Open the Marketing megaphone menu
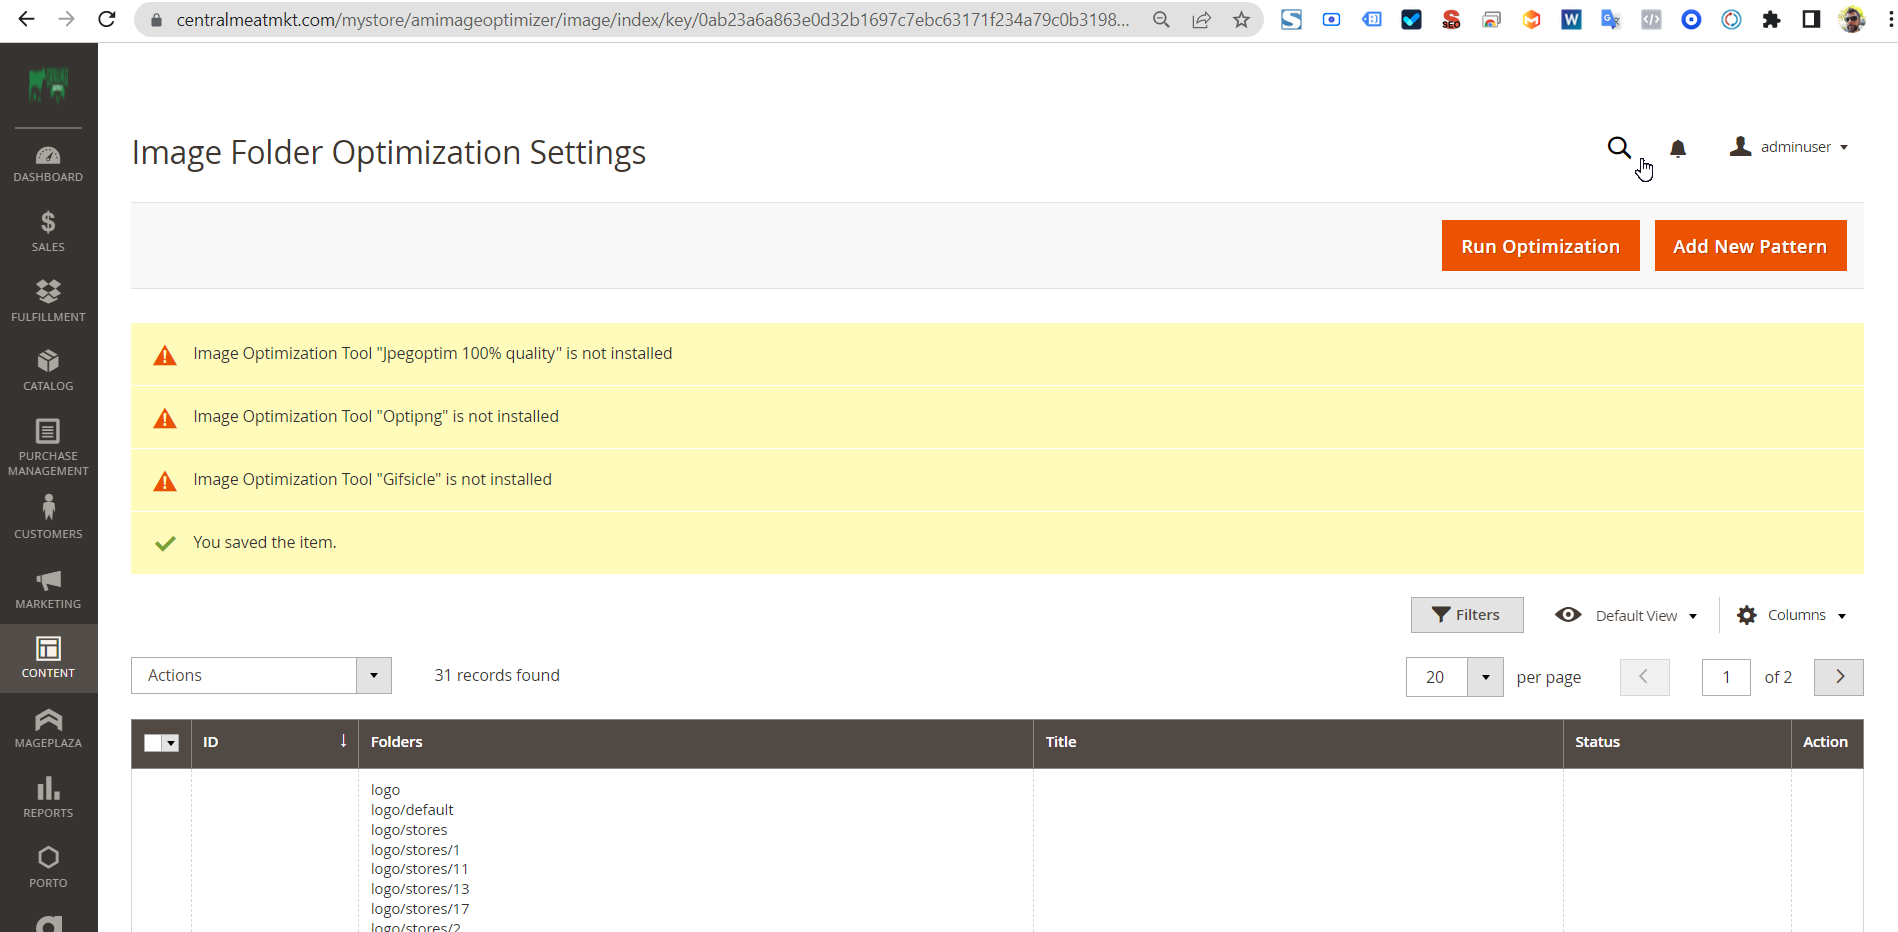The width and height of the screenshot is (1898, 932). pos(48,589)
